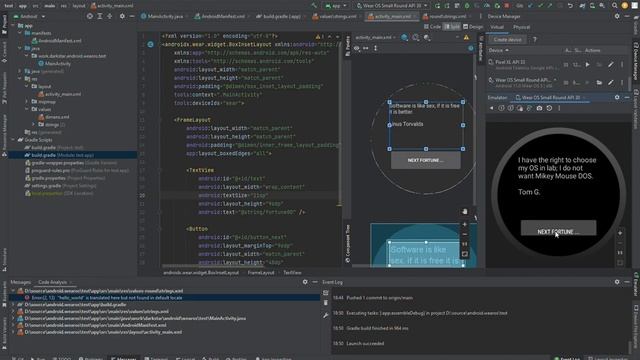Open Pixel XL API 33 more actions menu
The height and width of the screenshot is (360, 640).
(x=622, y=64)
